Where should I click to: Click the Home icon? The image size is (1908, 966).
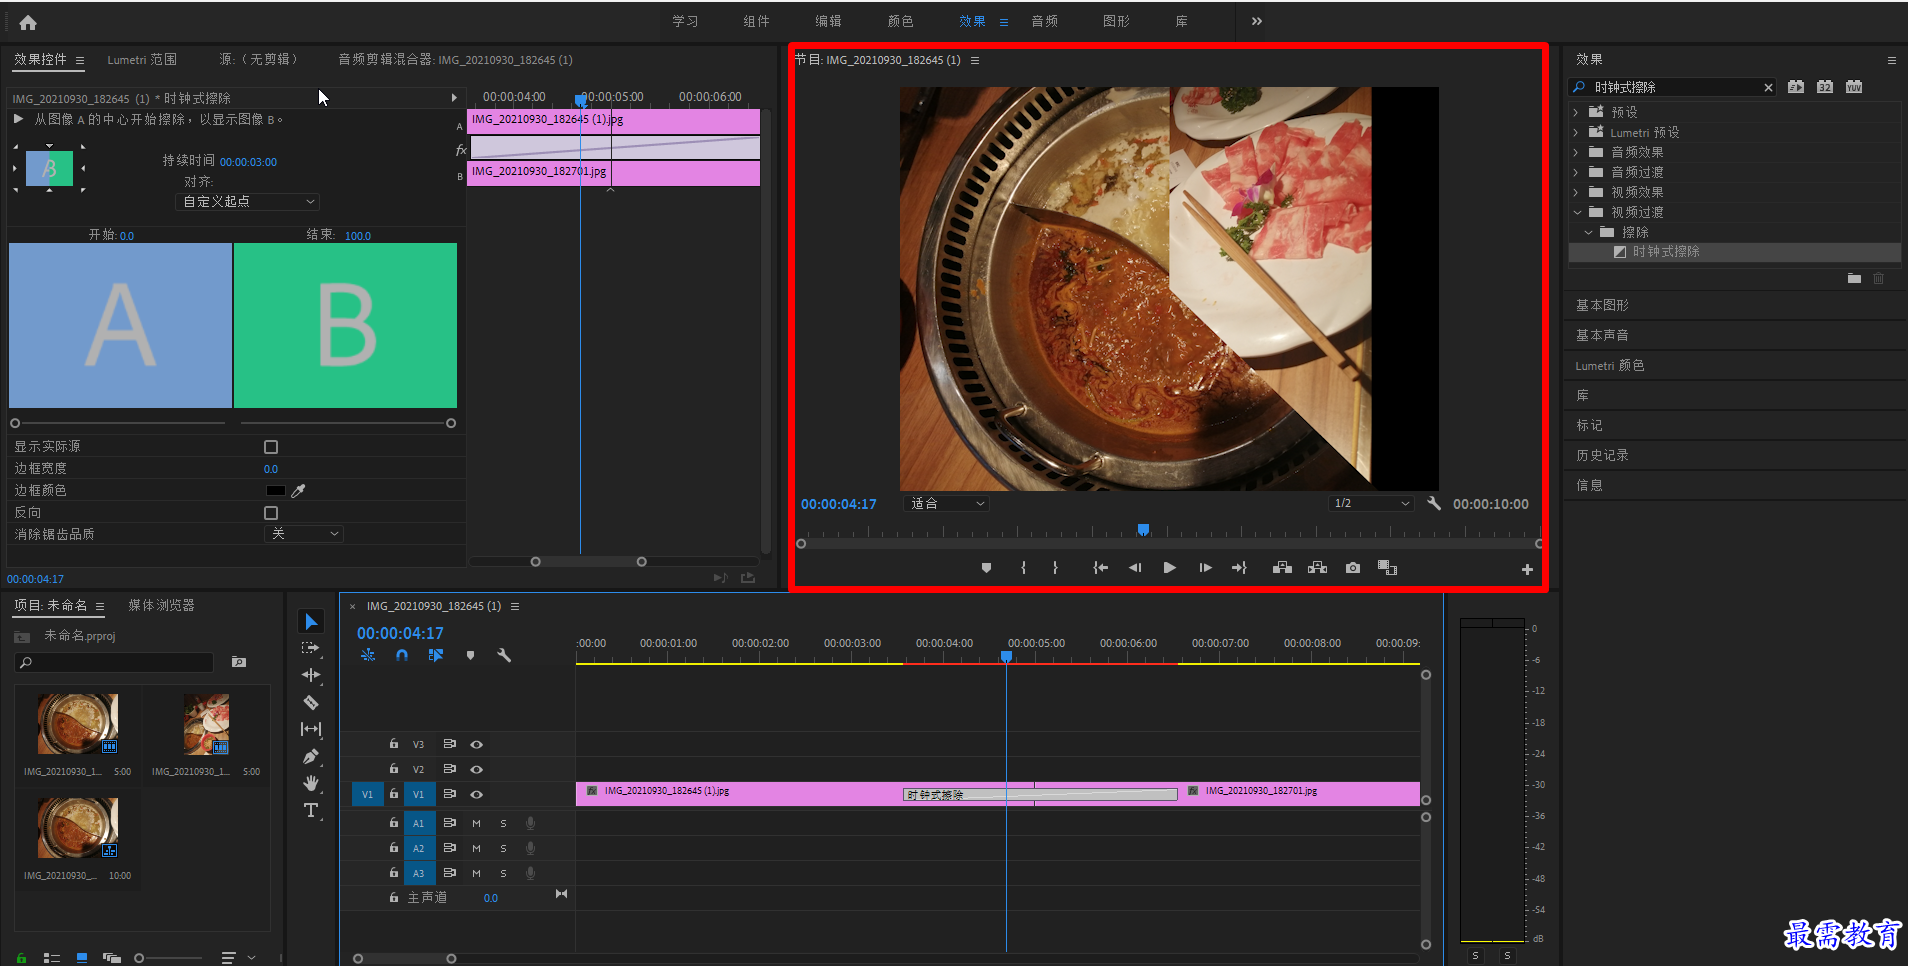click(28, 22)
